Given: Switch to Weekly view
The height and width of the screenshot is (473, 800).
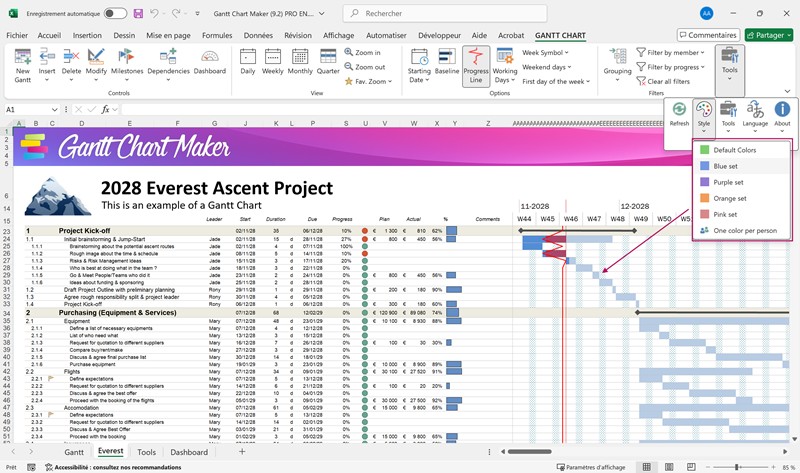Looking at the screenshot, I should [273, 62].
